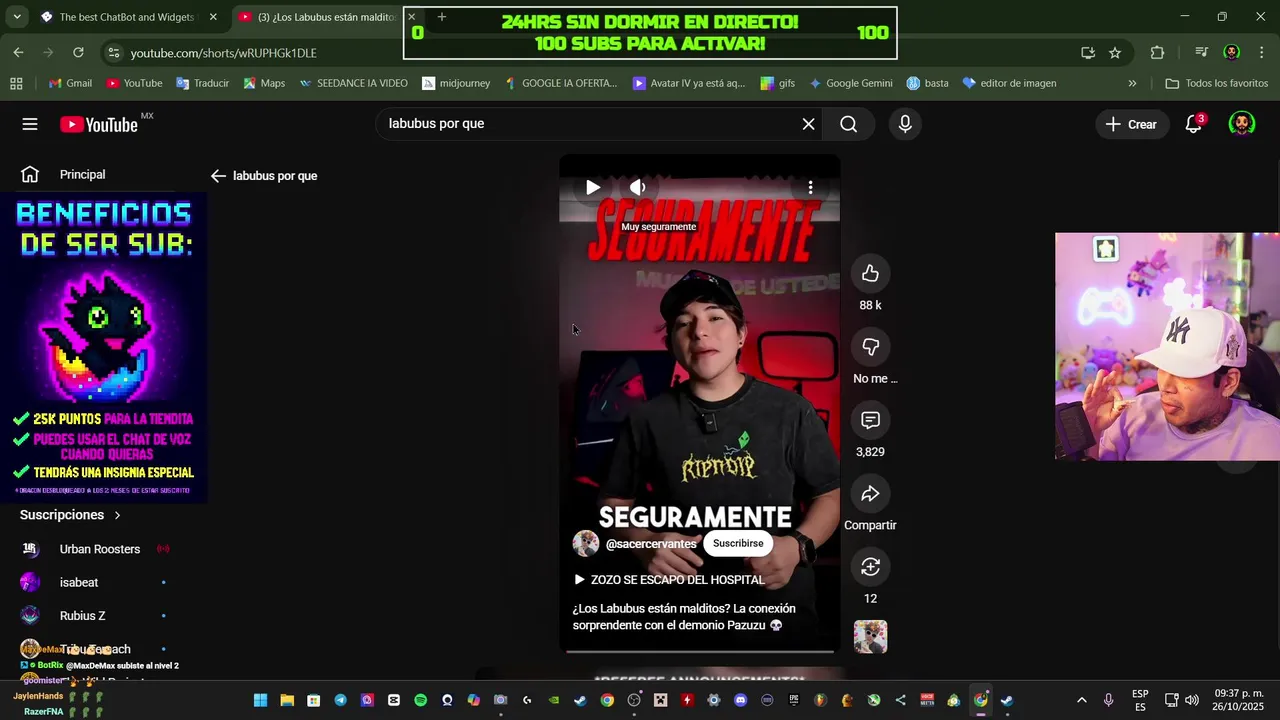Reload the current page
Screen dimensions: 1280x720
(78, 52)
